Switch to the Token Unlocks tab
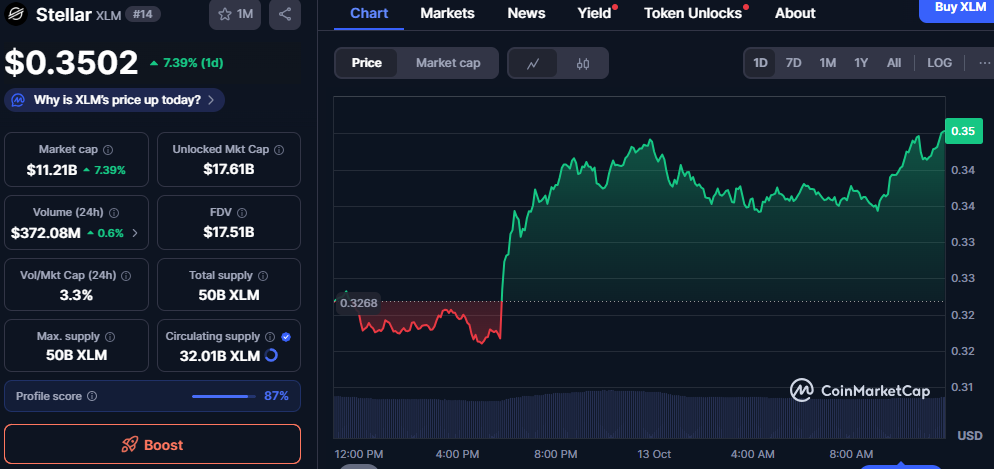The image size is (994, 469). [x=693, y=13]
